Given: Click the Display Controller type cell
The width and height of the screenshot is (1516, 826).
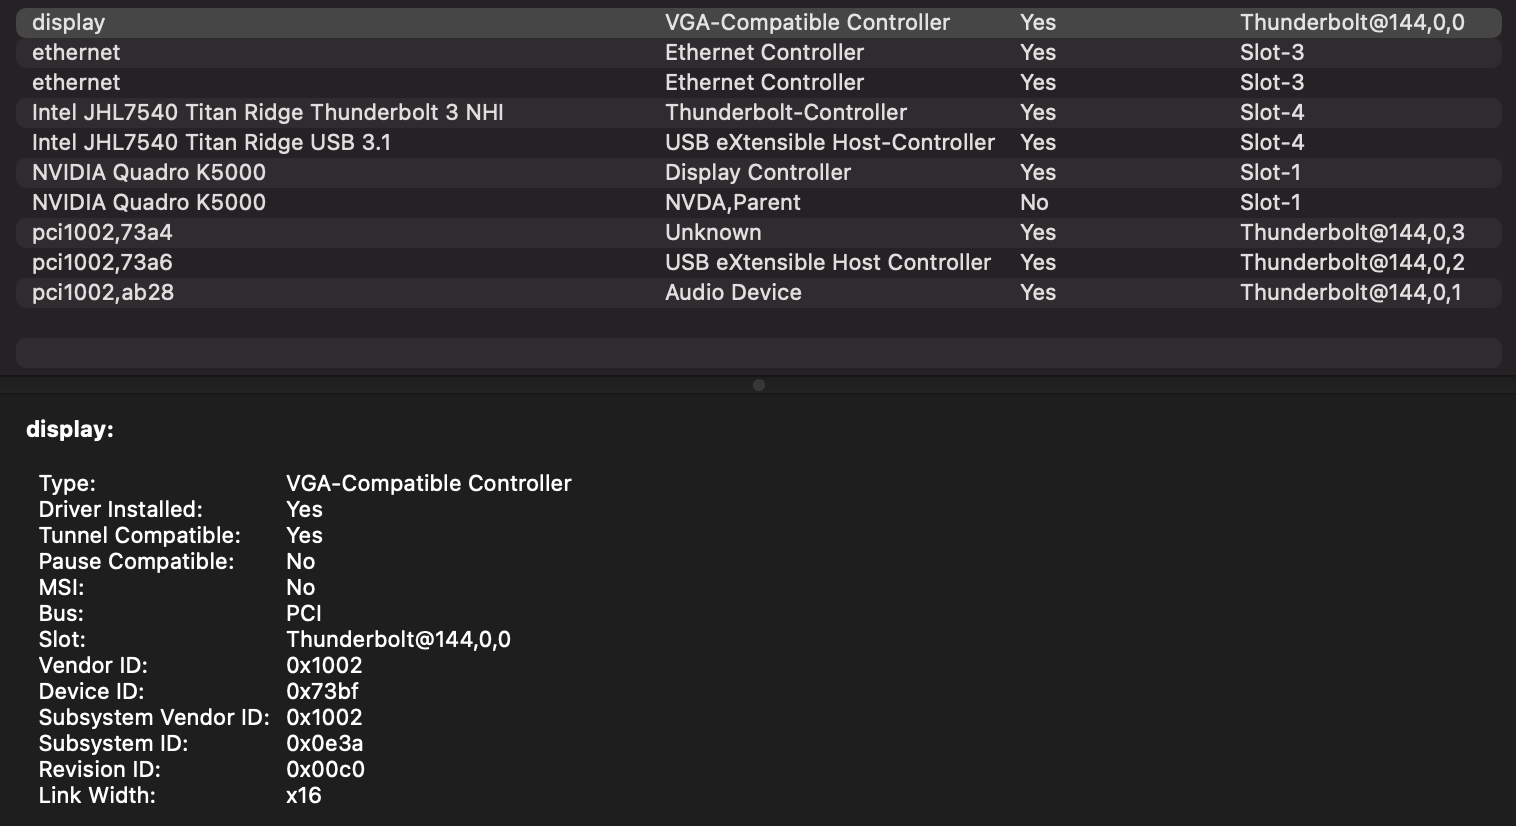Looking at the screenshot, I should [x=757, y=173].
